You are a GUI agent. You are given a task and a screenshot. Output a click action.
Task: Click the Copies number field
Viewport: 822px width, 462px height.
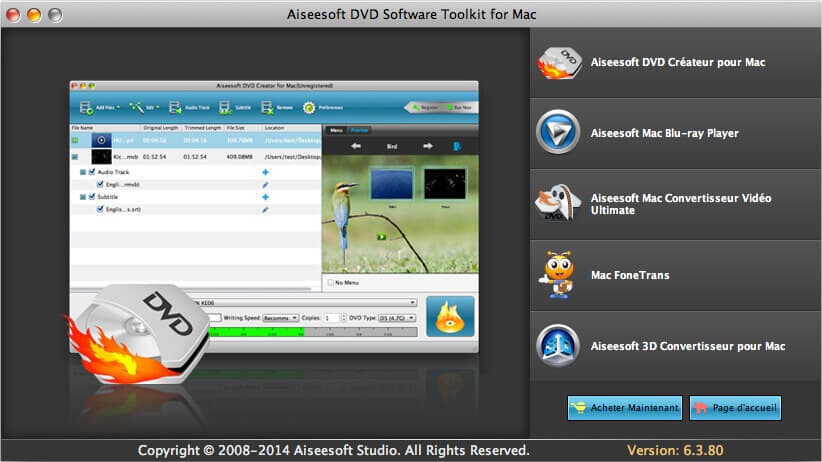coord(332,318)
